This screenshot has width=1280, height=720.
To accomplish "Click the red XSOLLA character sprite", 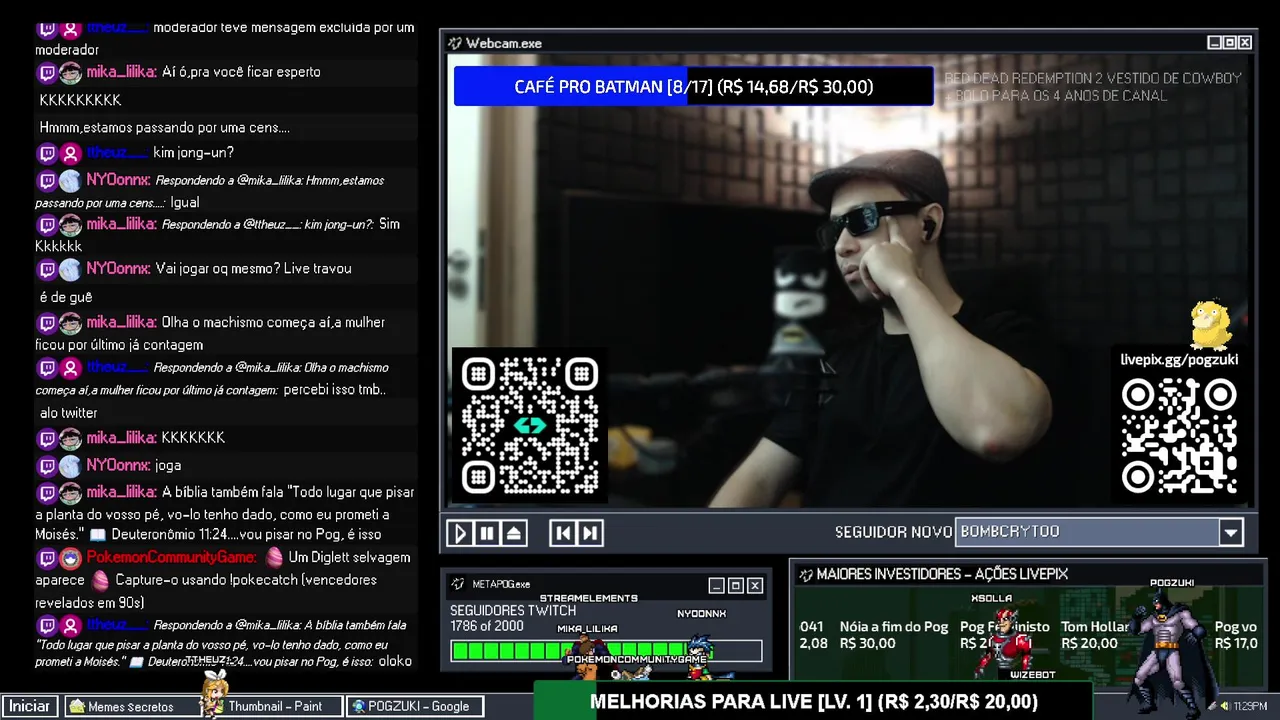I will [1003, 642].
